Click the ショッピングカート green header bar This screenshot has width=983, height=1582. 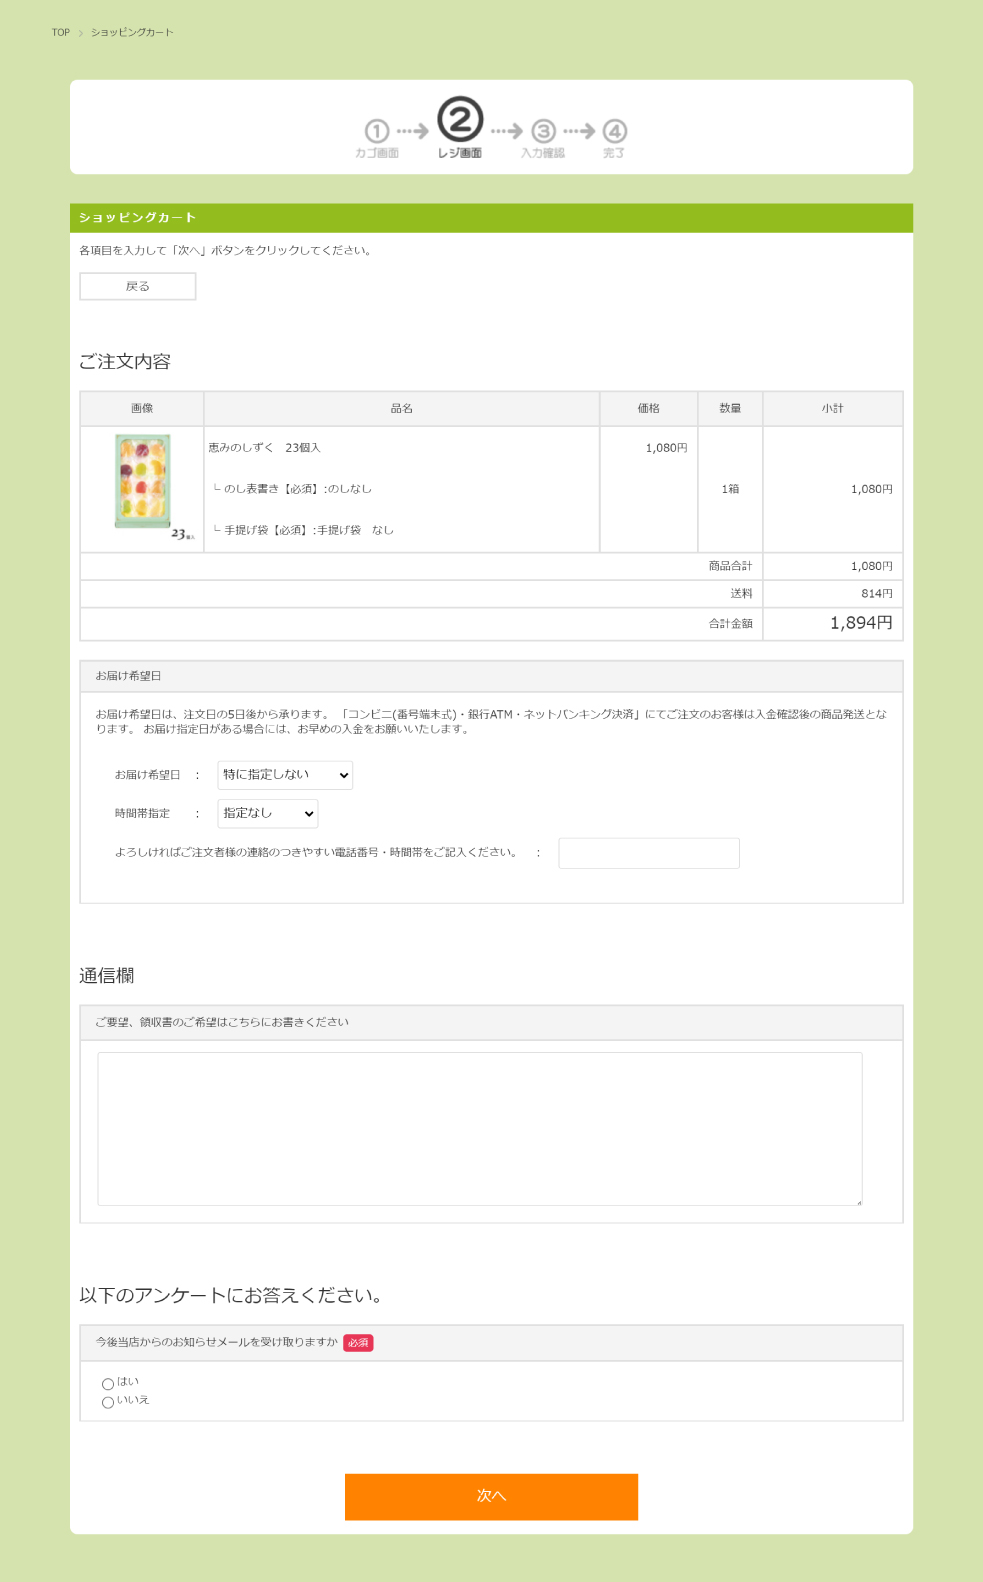(491, 218)
